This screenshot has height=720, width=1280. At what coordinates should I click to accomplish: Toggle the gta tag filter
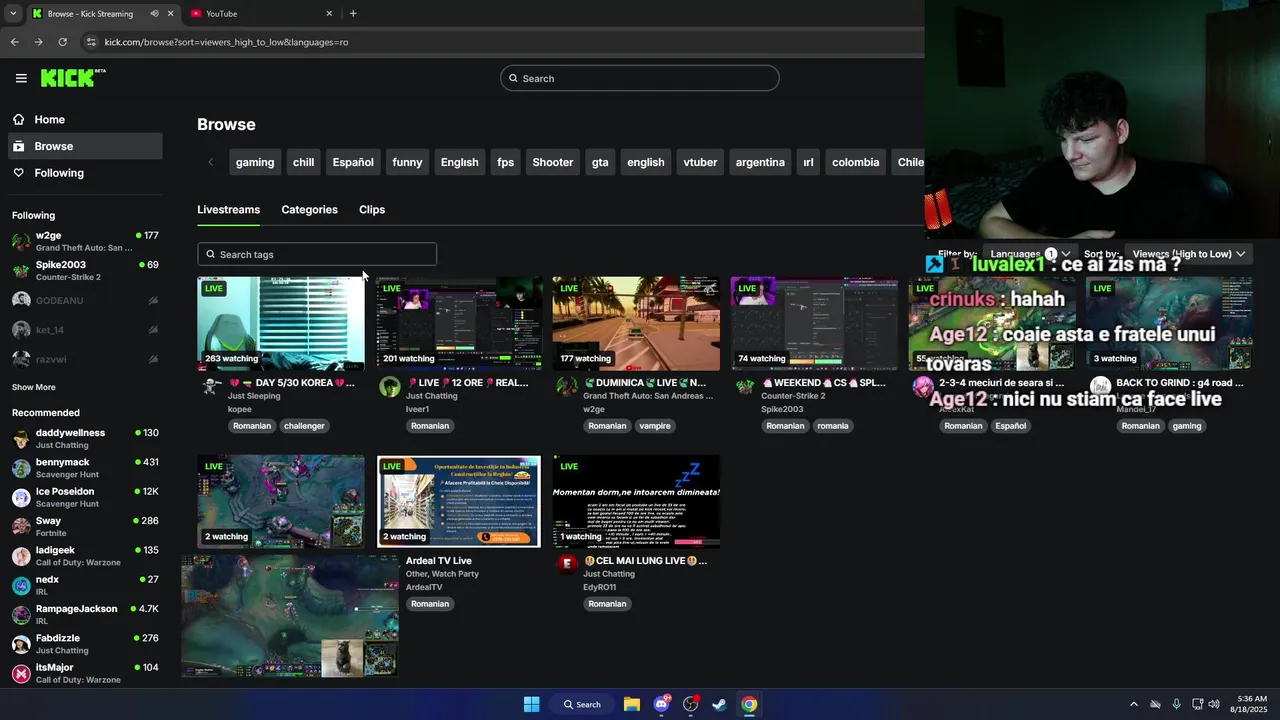[x=600, y=162]
